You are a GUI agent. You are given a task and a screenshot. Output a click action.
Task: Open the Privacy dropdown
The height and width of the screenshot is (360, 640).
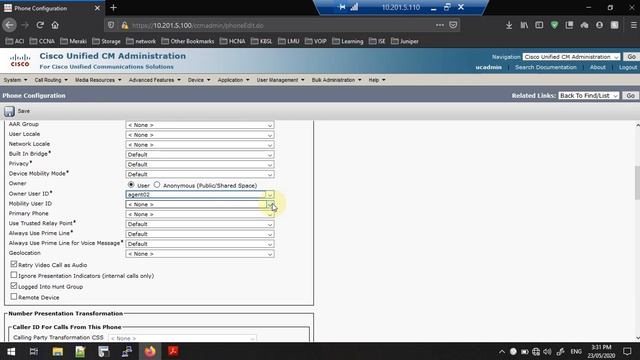click(200, 164)
